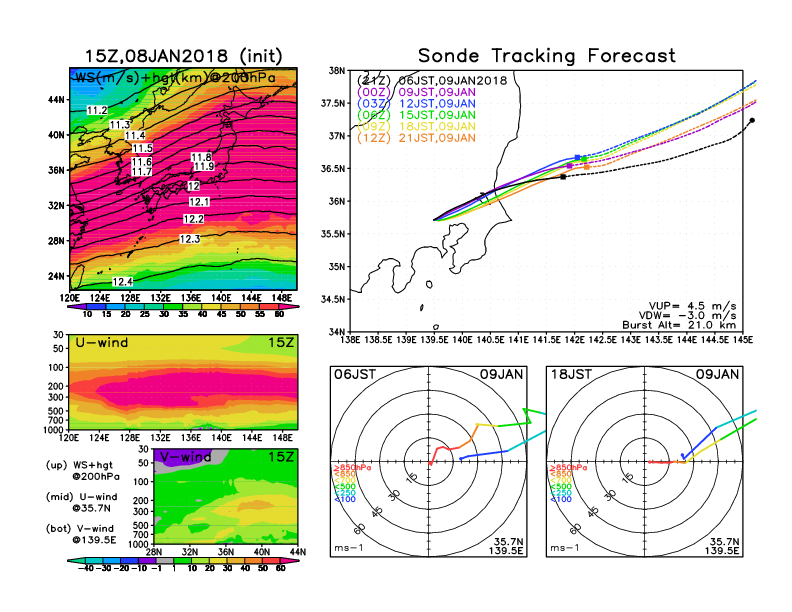The image size is (792, 612).
Task: Select the '(mid) U-wind @35.7N' caption
Action: [81, 502]
